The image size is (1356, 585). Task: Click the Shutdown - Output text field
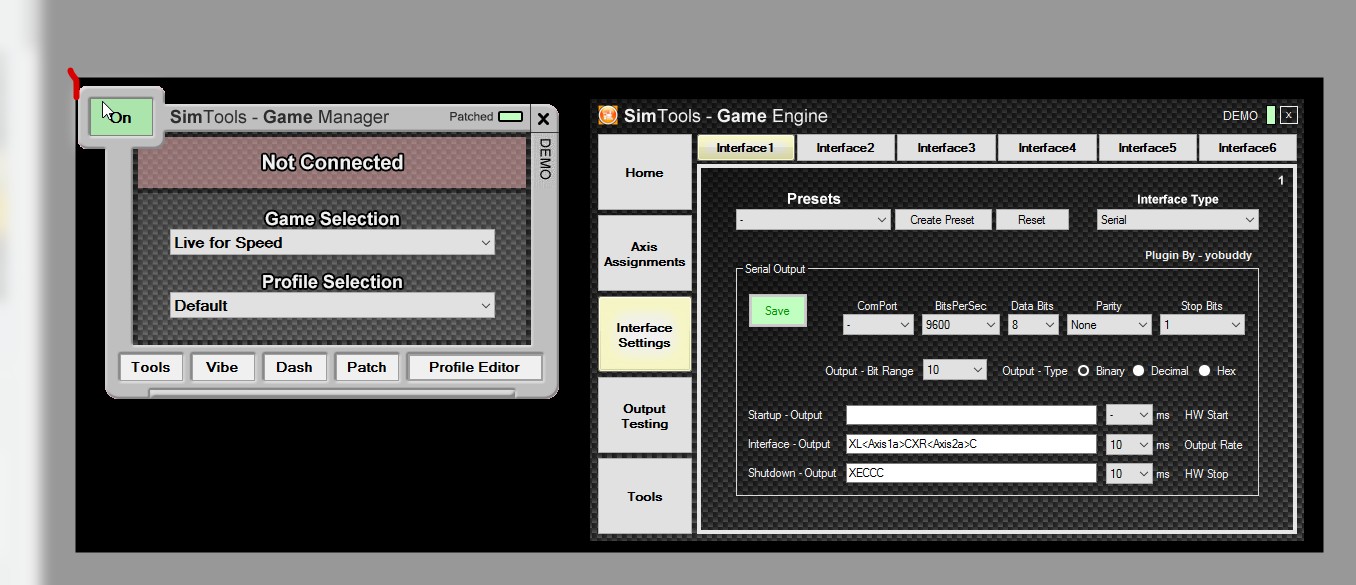(x=971, y=474)
